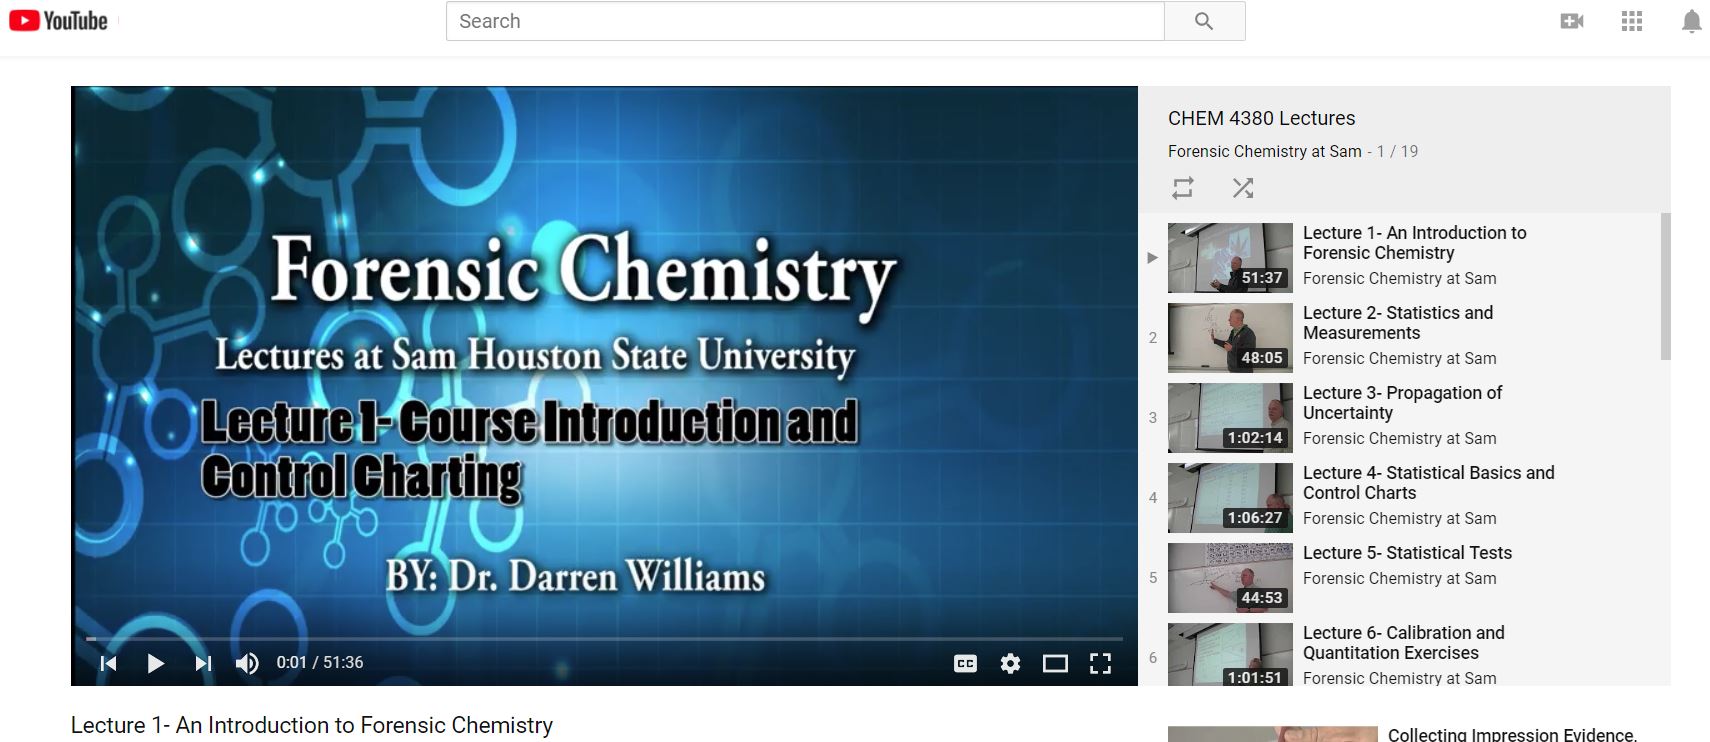Open CHEM 4380 Lectures playlist title
This screenshot has width=1710, height=742.
click(1261, 118)
